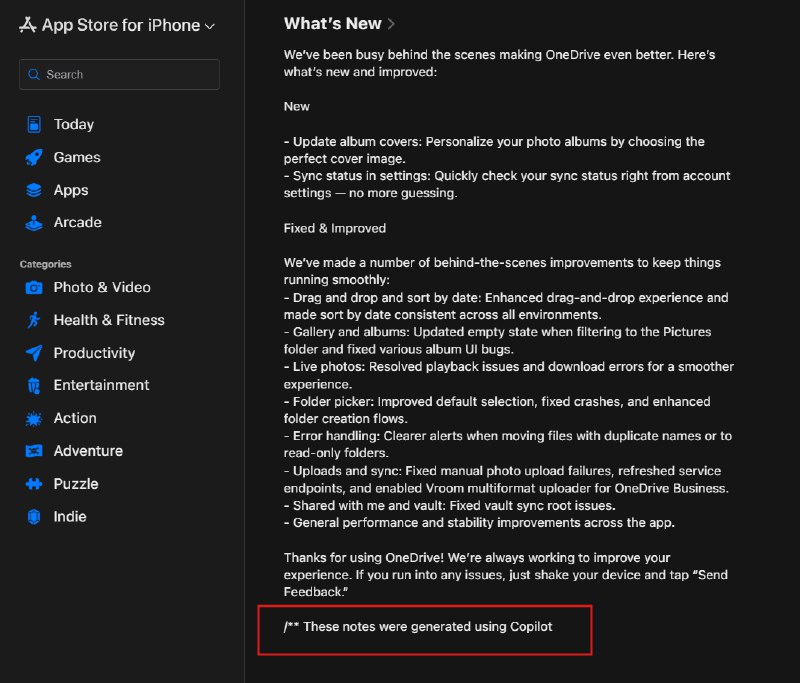Click the Photo & Video camera icon
This screenshot has width=800, height=683.
(x=32, y=287)
